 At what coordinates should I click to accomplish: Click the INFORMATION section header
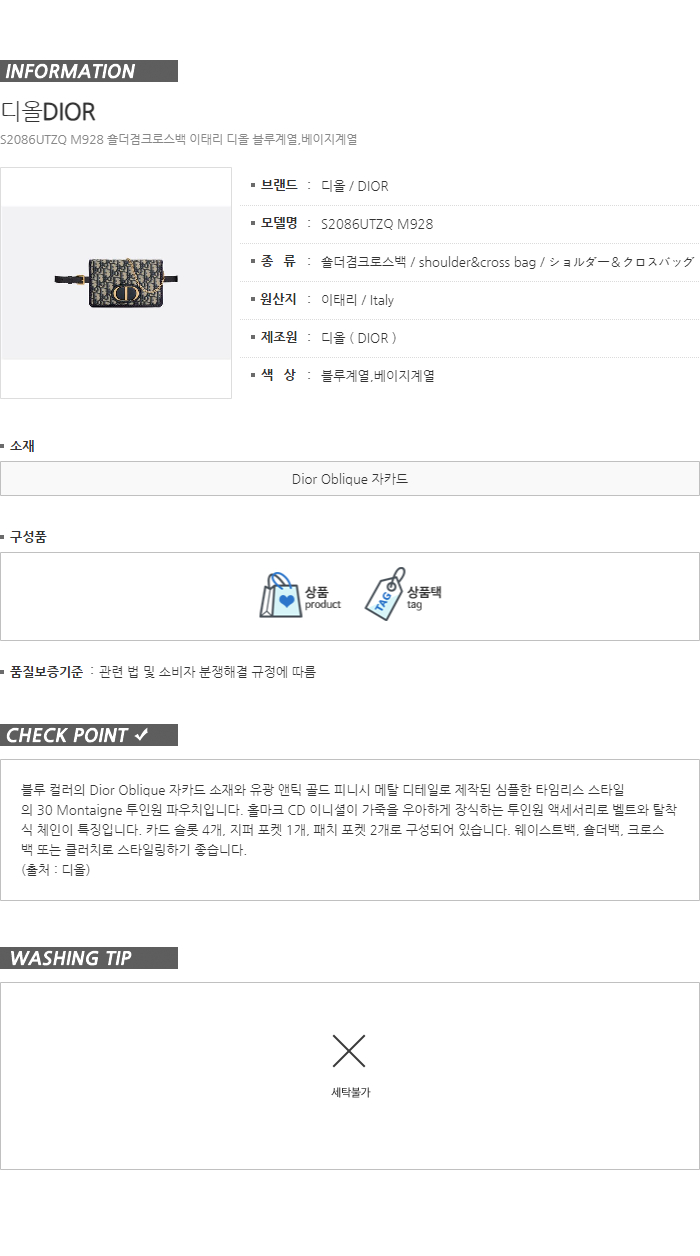pyautogui.click(x=89, y=71)
